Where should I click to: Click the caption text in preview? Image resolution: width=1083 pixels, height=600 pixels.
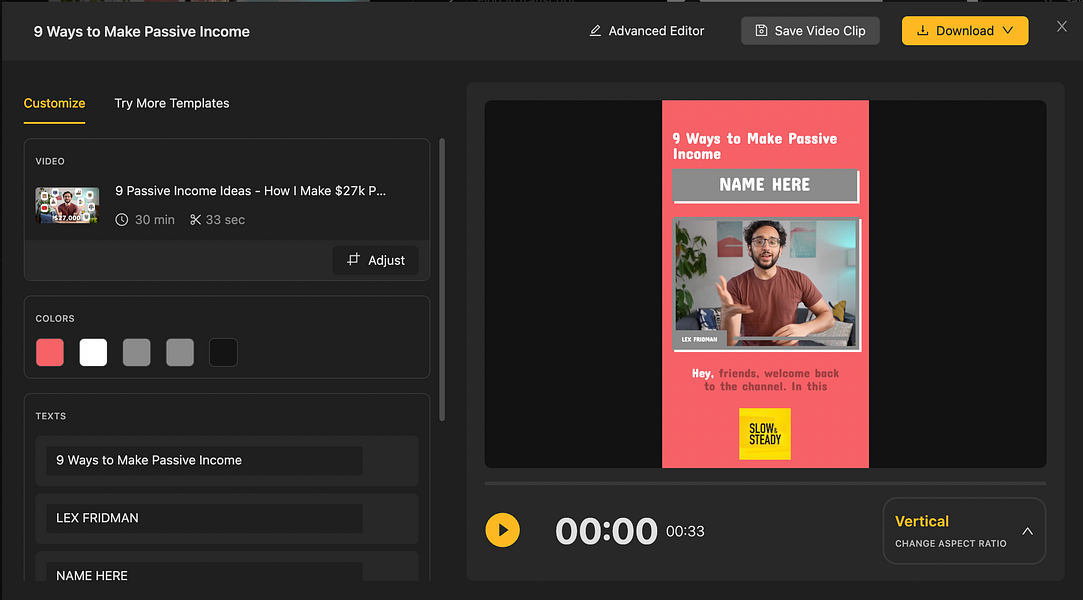(x=765, y=380)
